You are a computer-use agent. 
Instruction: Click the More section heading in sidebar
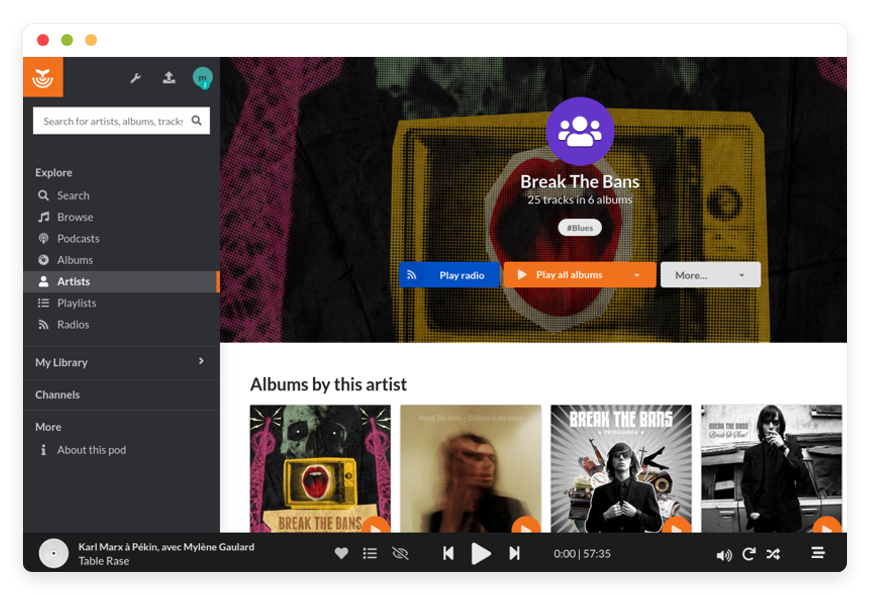pyautogui.click(x=48, y=427)
